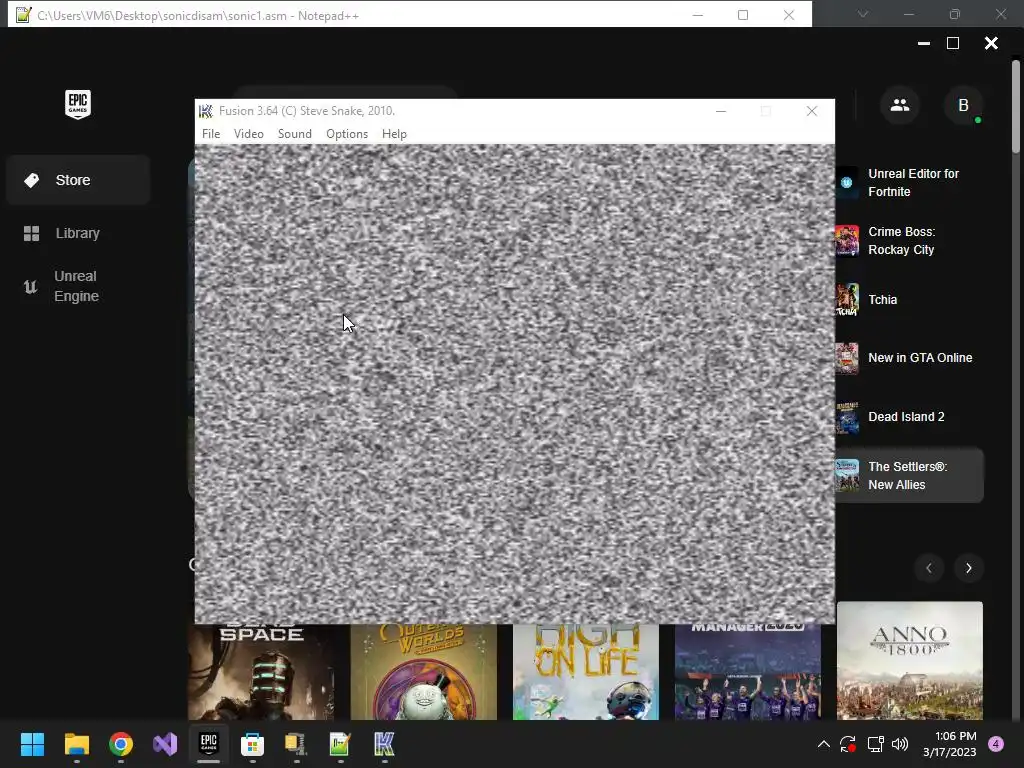
Task: Minimize the Epic Games launcher window
Action: click(923, 43)
